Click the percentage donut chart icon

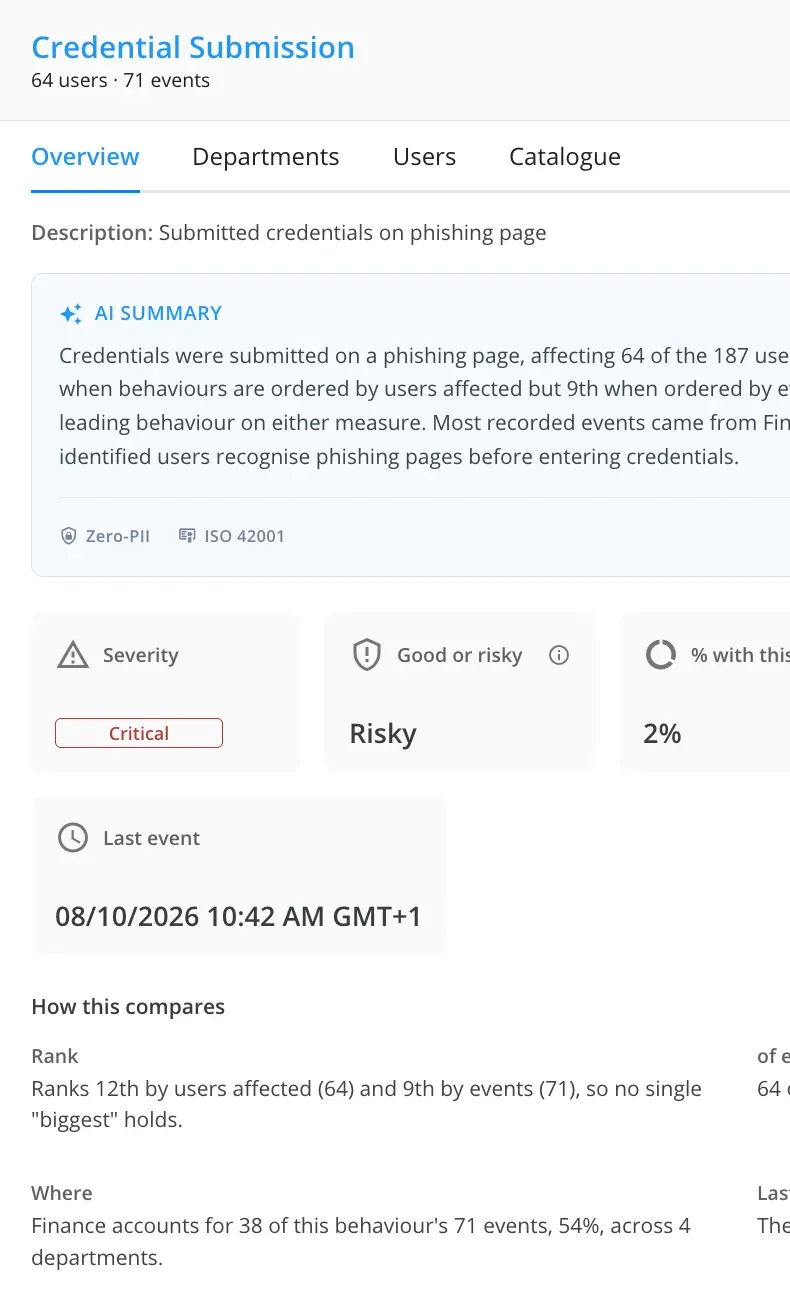(x=660, y=655)
